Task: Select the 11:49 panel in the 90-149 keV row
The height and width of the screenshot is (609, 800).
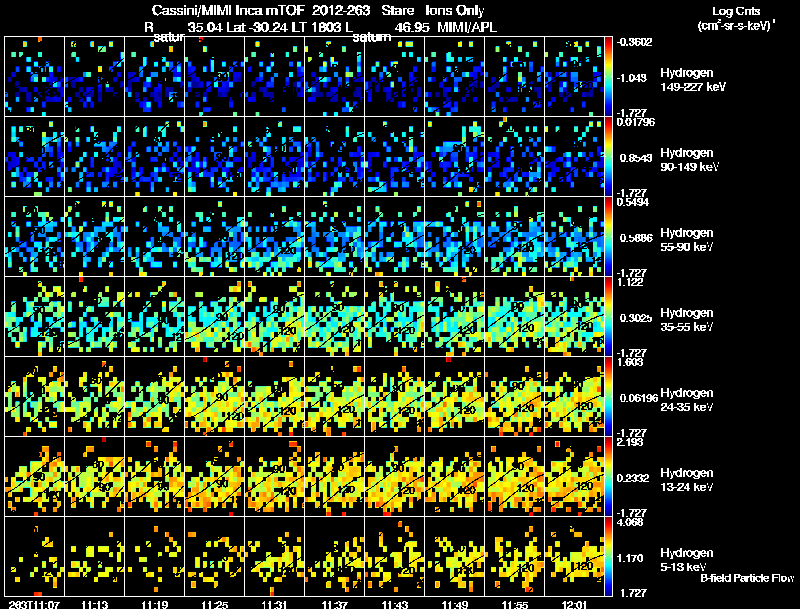Action: tap(455, 157)
